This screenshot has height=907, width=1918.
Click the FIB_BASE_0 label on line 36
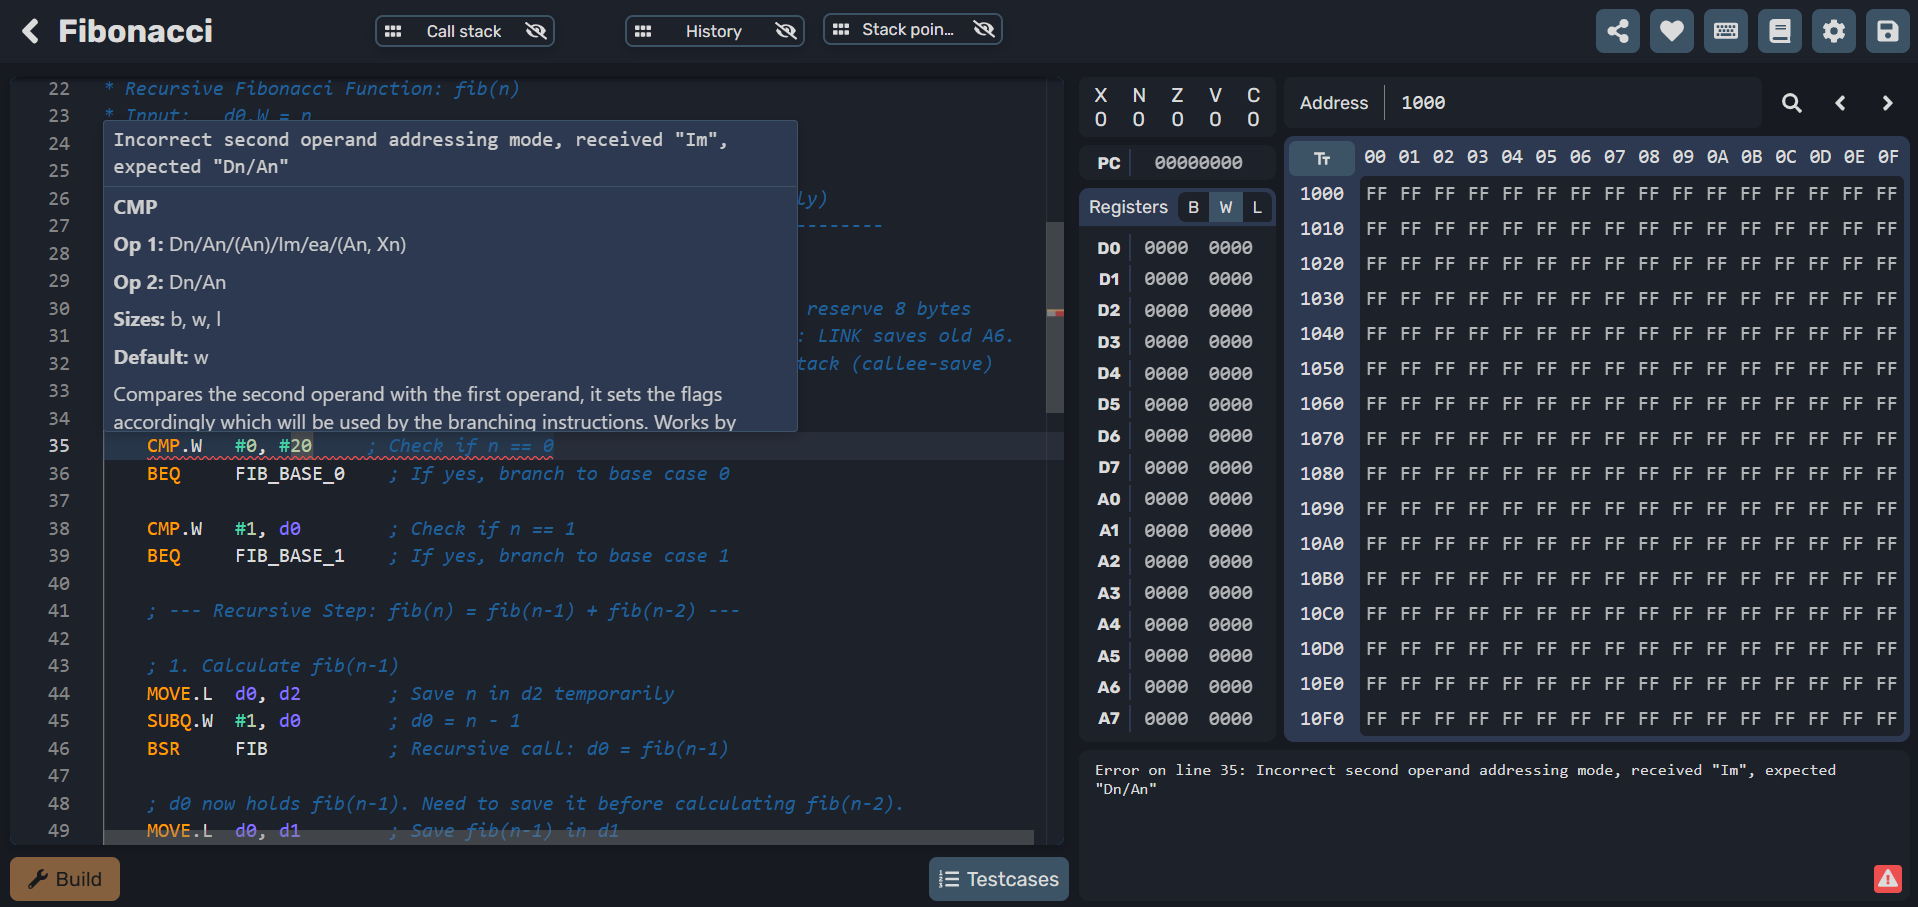click(x=290, y=474)
